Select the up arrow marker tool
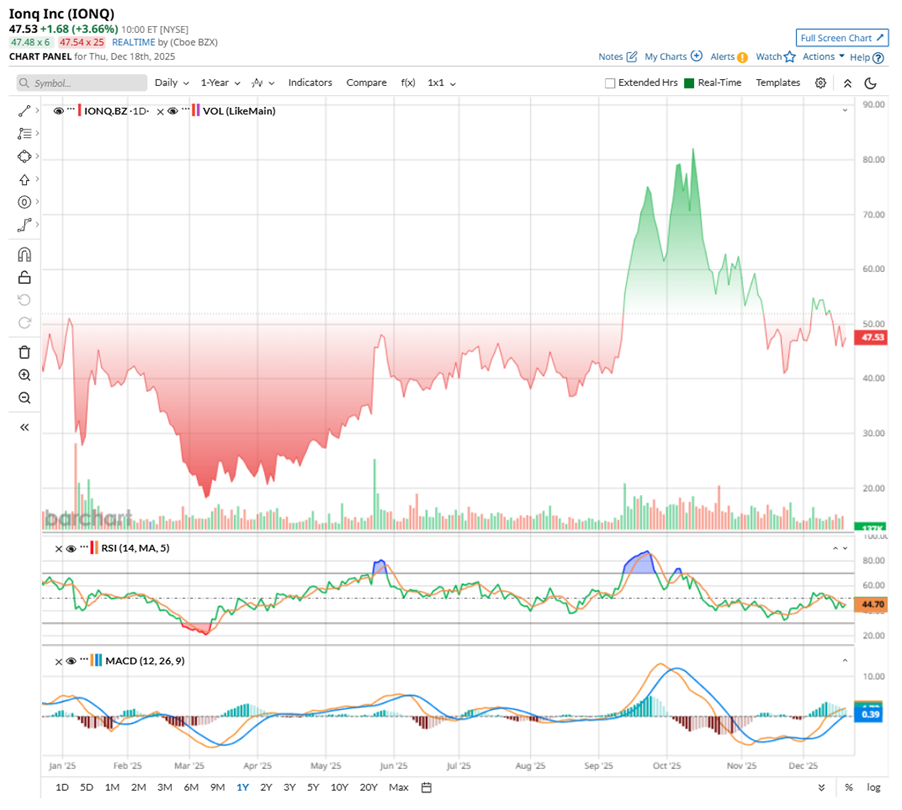902x810 pixels. coord(24,179)
